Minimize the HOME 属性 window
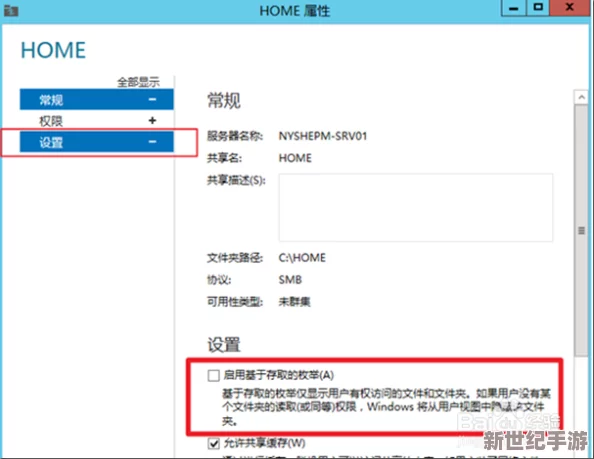The height and width of the screenshot is (459, 594). [x=513, y=8]
